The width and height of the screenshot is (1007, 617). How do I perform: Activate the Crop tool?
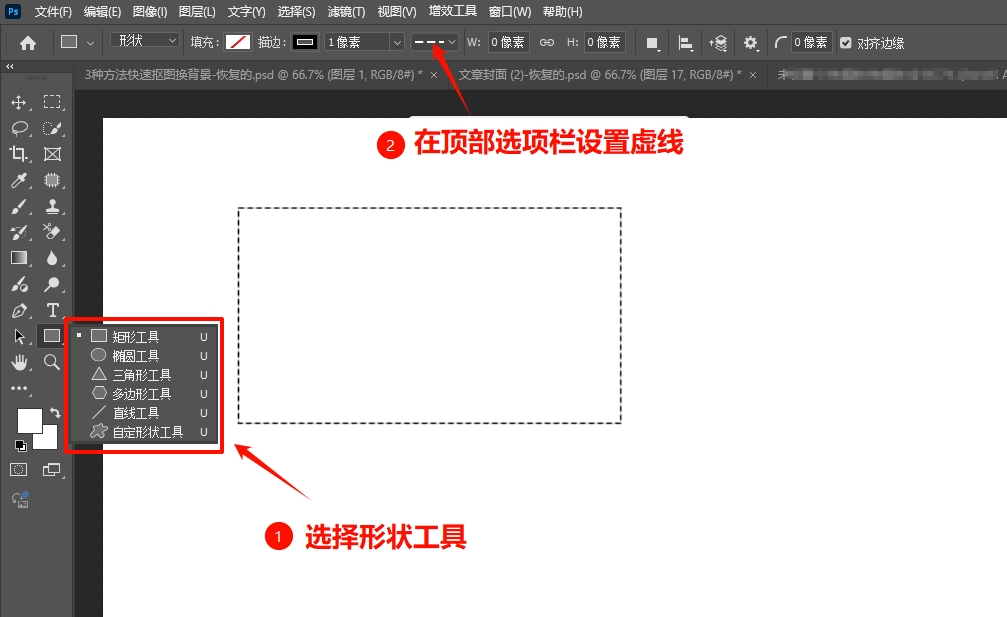click(18, 154)
